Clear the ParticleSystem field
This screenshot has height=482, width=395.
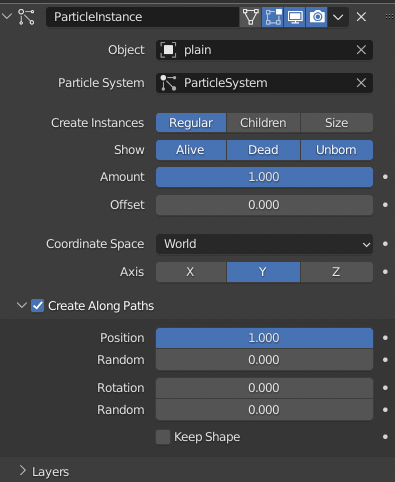(x=361, y=83)
